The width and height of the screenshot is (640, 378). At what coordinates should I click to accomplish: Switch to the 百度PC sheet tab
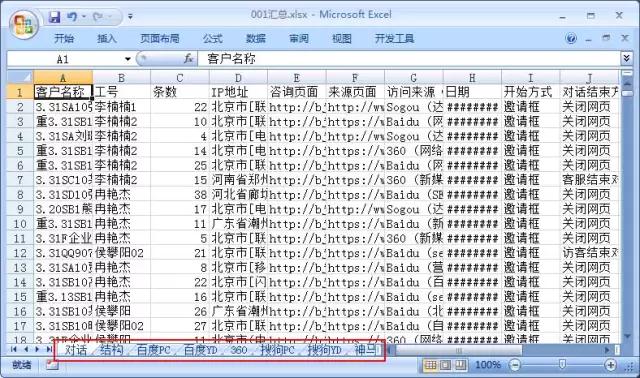click(153, 350)
